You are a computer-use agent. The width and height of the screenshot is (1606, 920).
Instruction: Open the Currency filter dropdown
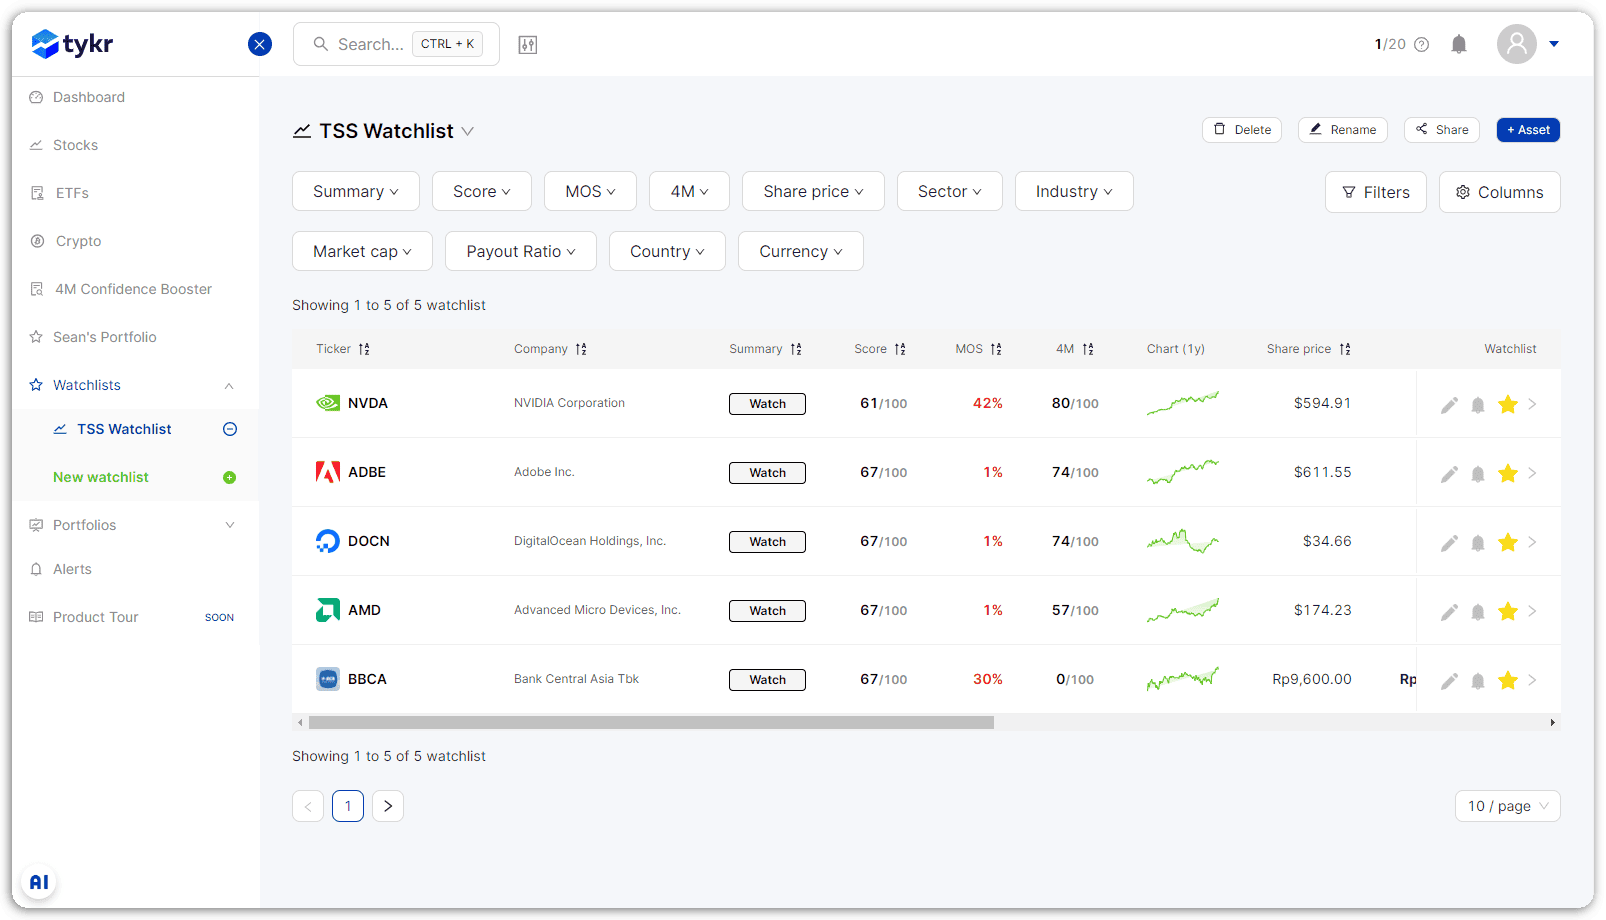pos(801,251)
